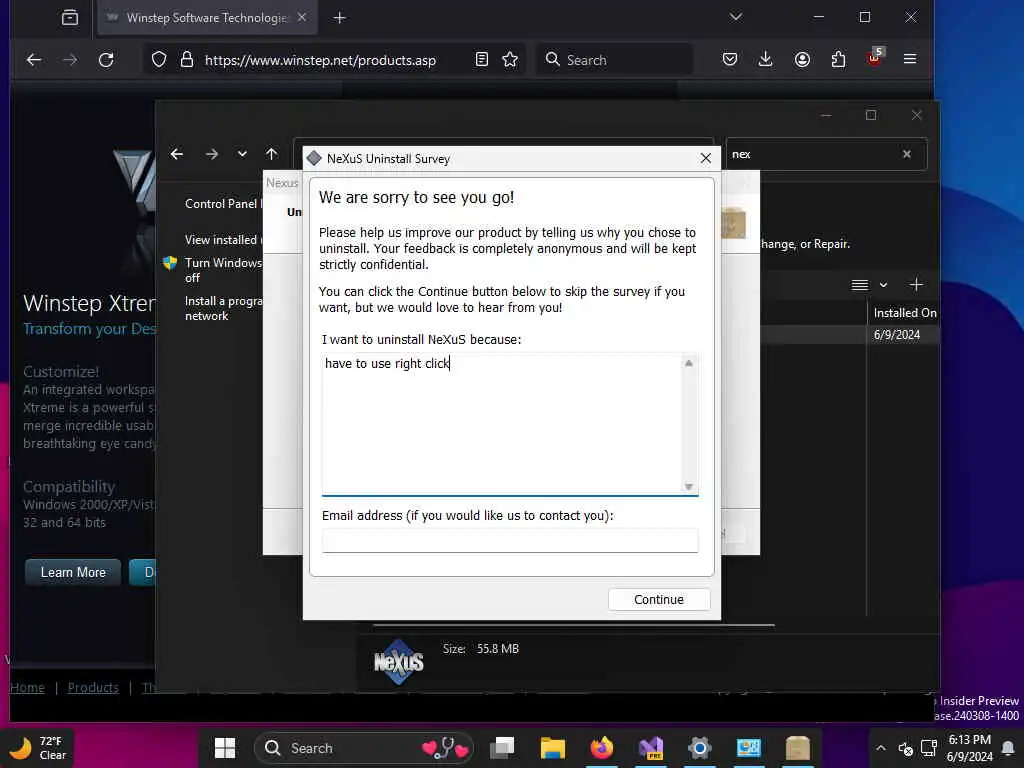1024x768 pixels.
Task: Click the Installed On column header
Action: 904,313
